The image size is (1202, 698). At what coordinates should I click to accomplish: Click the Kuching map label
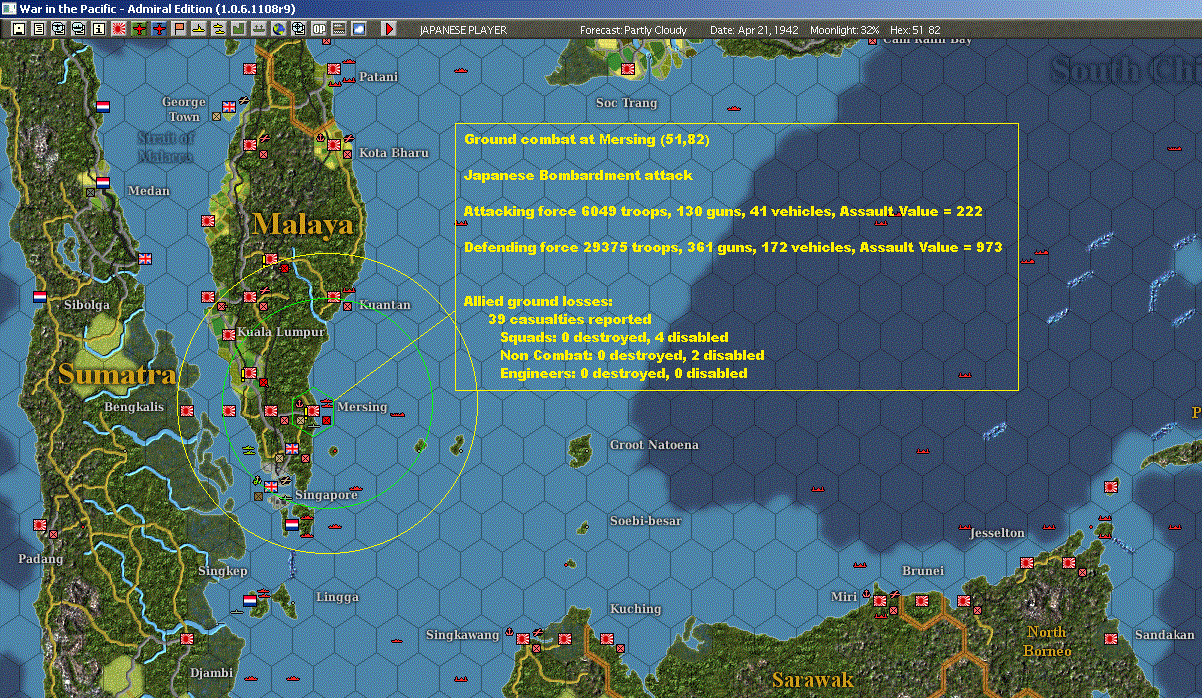pyautogui.click(x=636, y=608)
